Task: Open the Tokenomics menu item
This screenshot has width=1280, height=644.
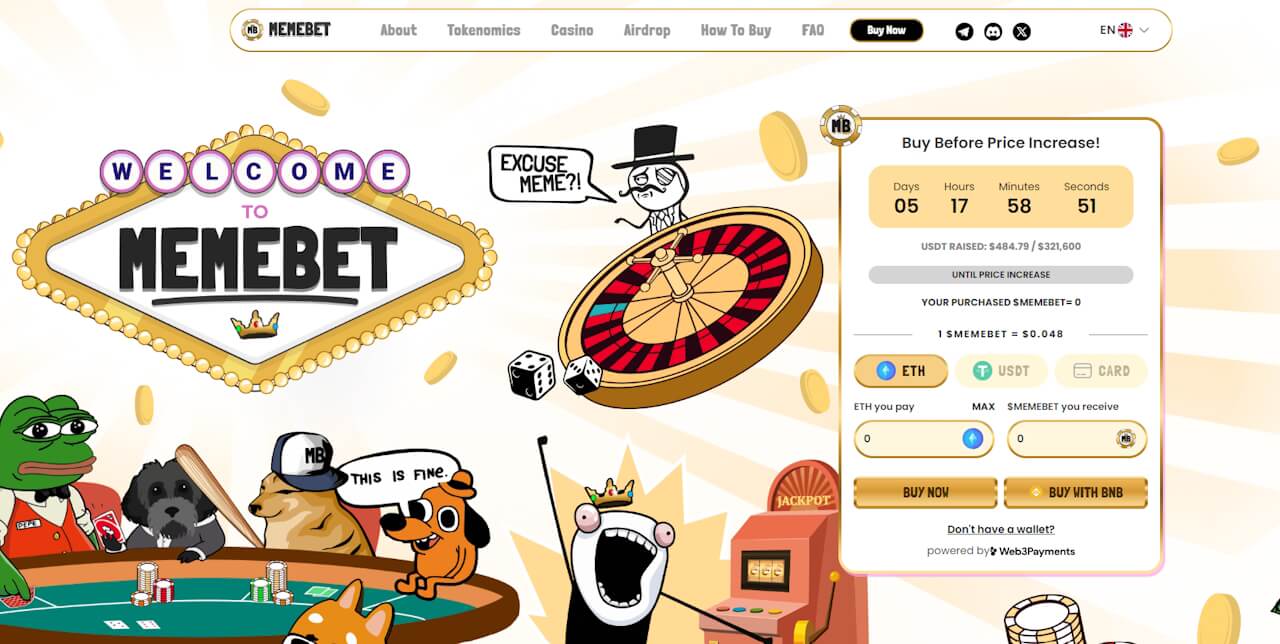Action: [484, 30]
